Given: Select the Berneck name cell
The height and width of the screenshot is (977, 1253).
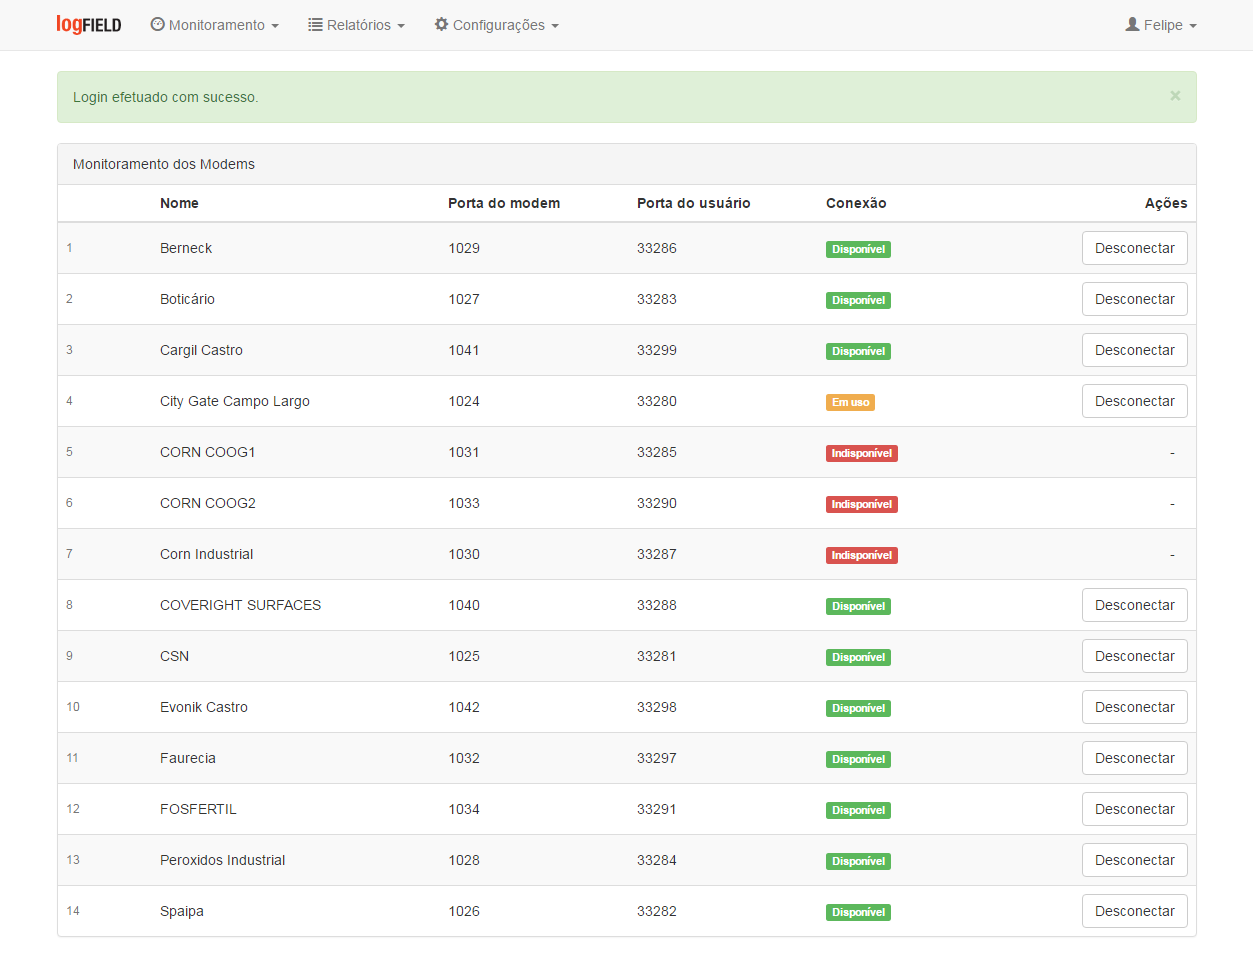Looking at the screenshot, I should [186, 248].
